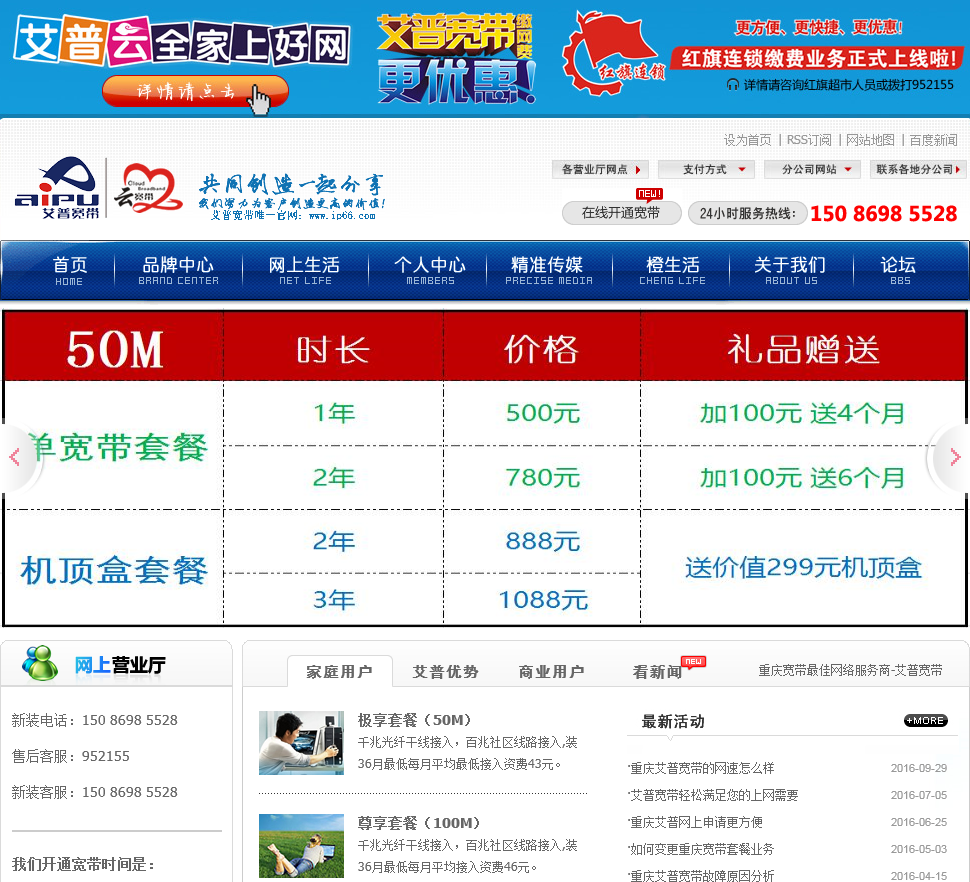Click 送价值299元机顶盒 cell
Image resolution: width=970 pixels, height=882 pixels.
click(x=803, y=567)
